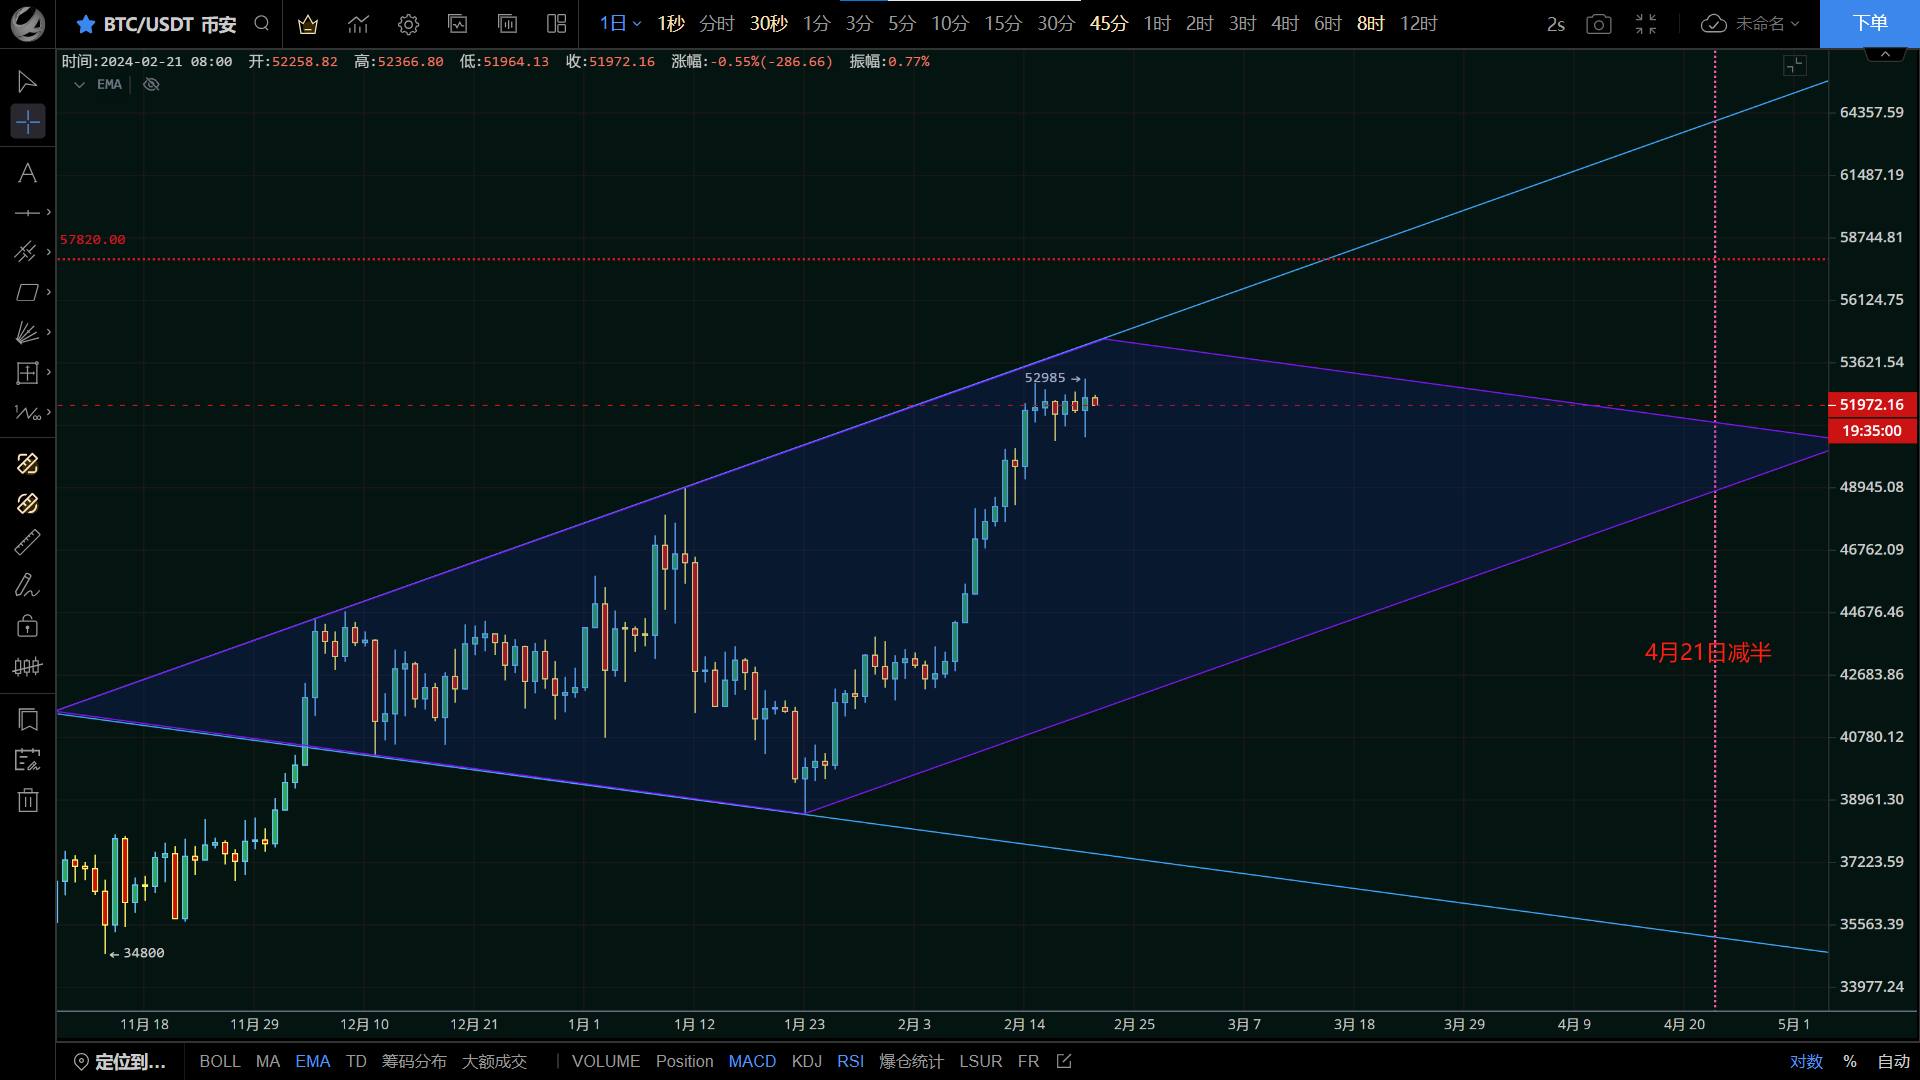Toggle the lock drawings icon

coord(27,626)
